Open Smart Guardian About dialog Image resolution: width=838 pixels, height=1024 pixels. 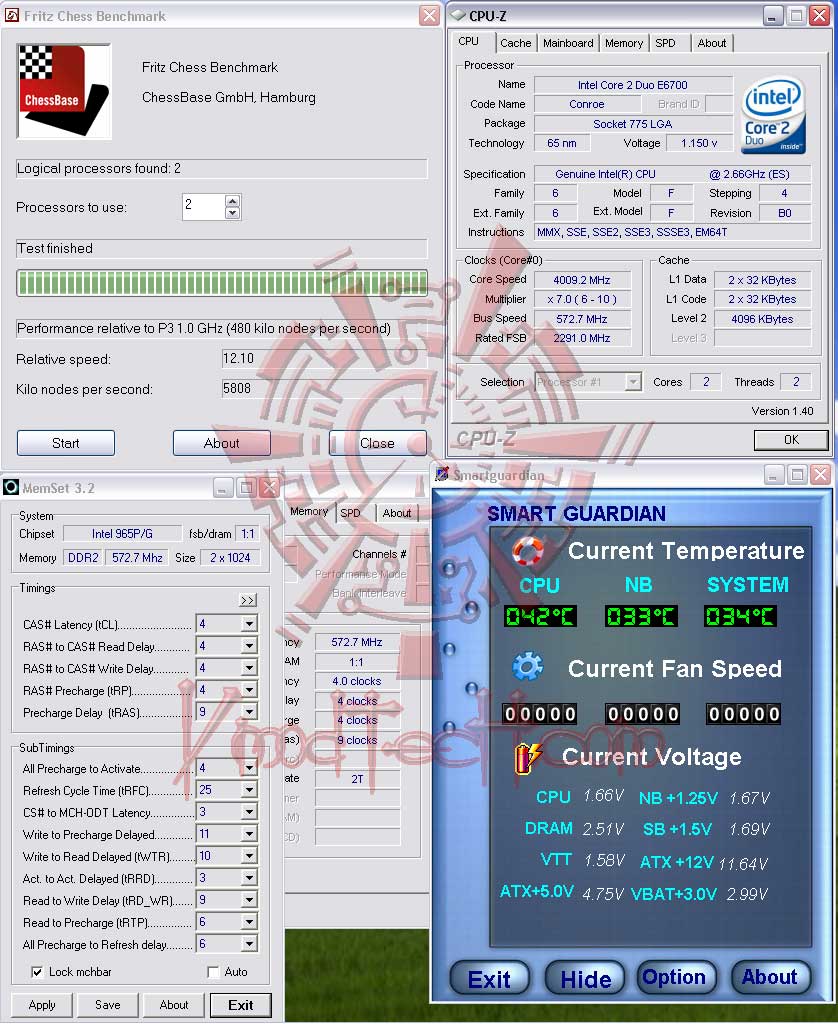pos(769,978)
